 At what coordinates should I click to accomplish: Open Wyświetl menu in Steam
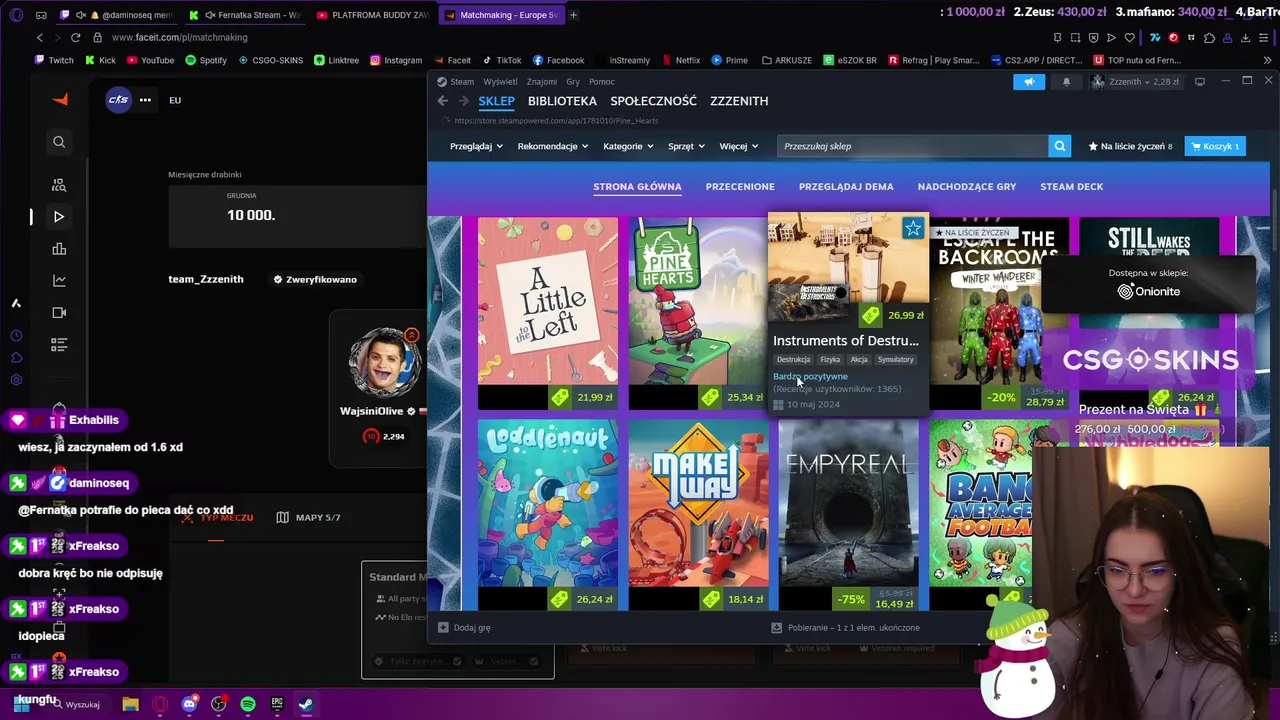pyautogui.click(x=500, y=82)
